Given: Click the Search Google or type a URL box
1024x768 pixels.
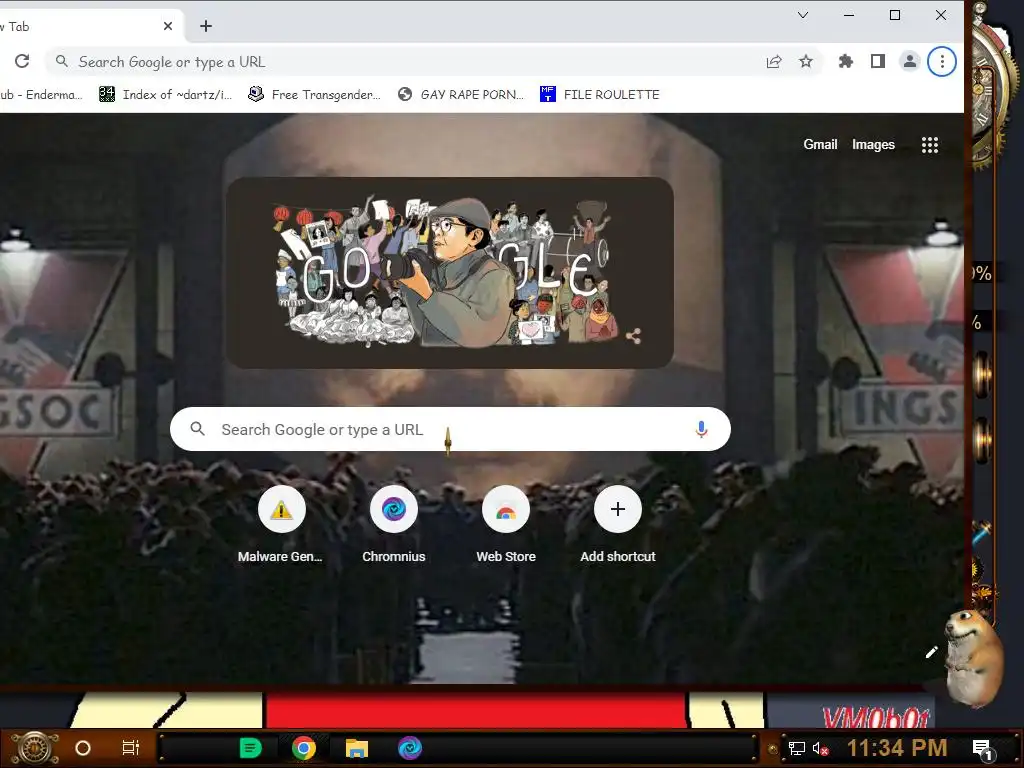Looking at the screenshot, I should coord(450,429).
